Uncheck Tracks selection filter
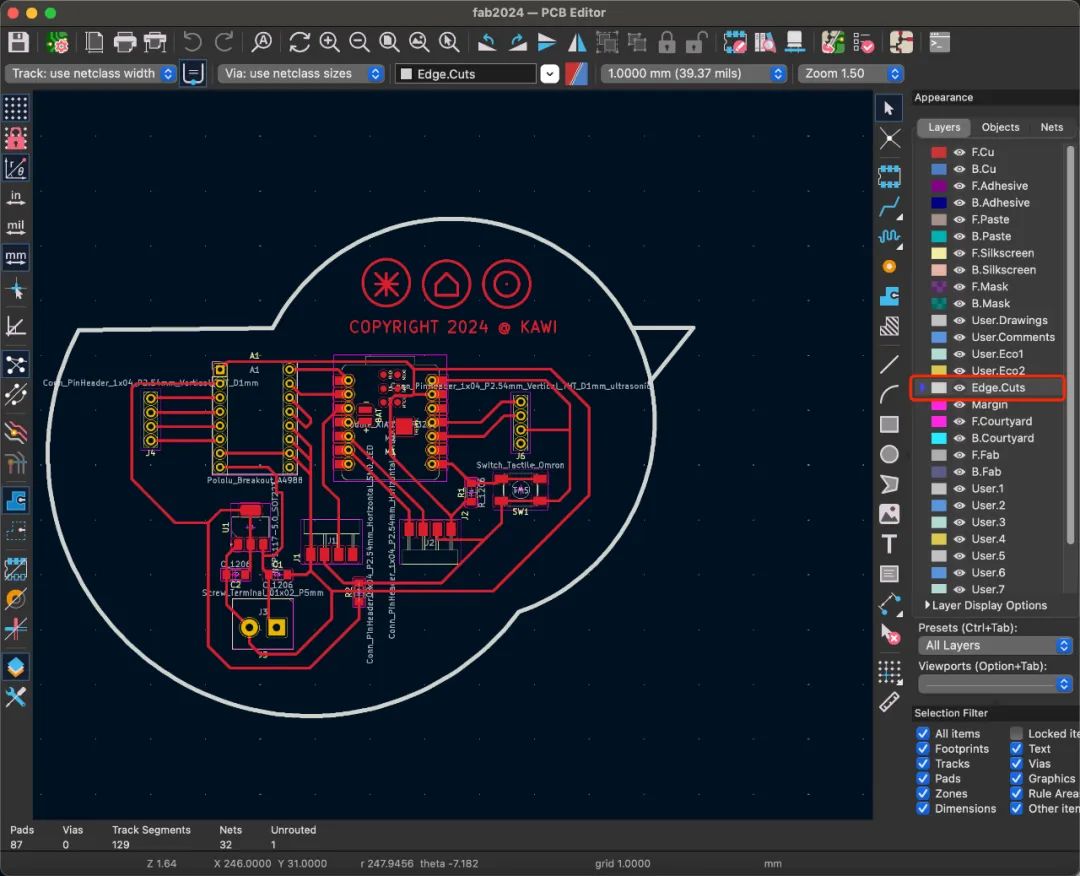 click(x=923, y=764)
